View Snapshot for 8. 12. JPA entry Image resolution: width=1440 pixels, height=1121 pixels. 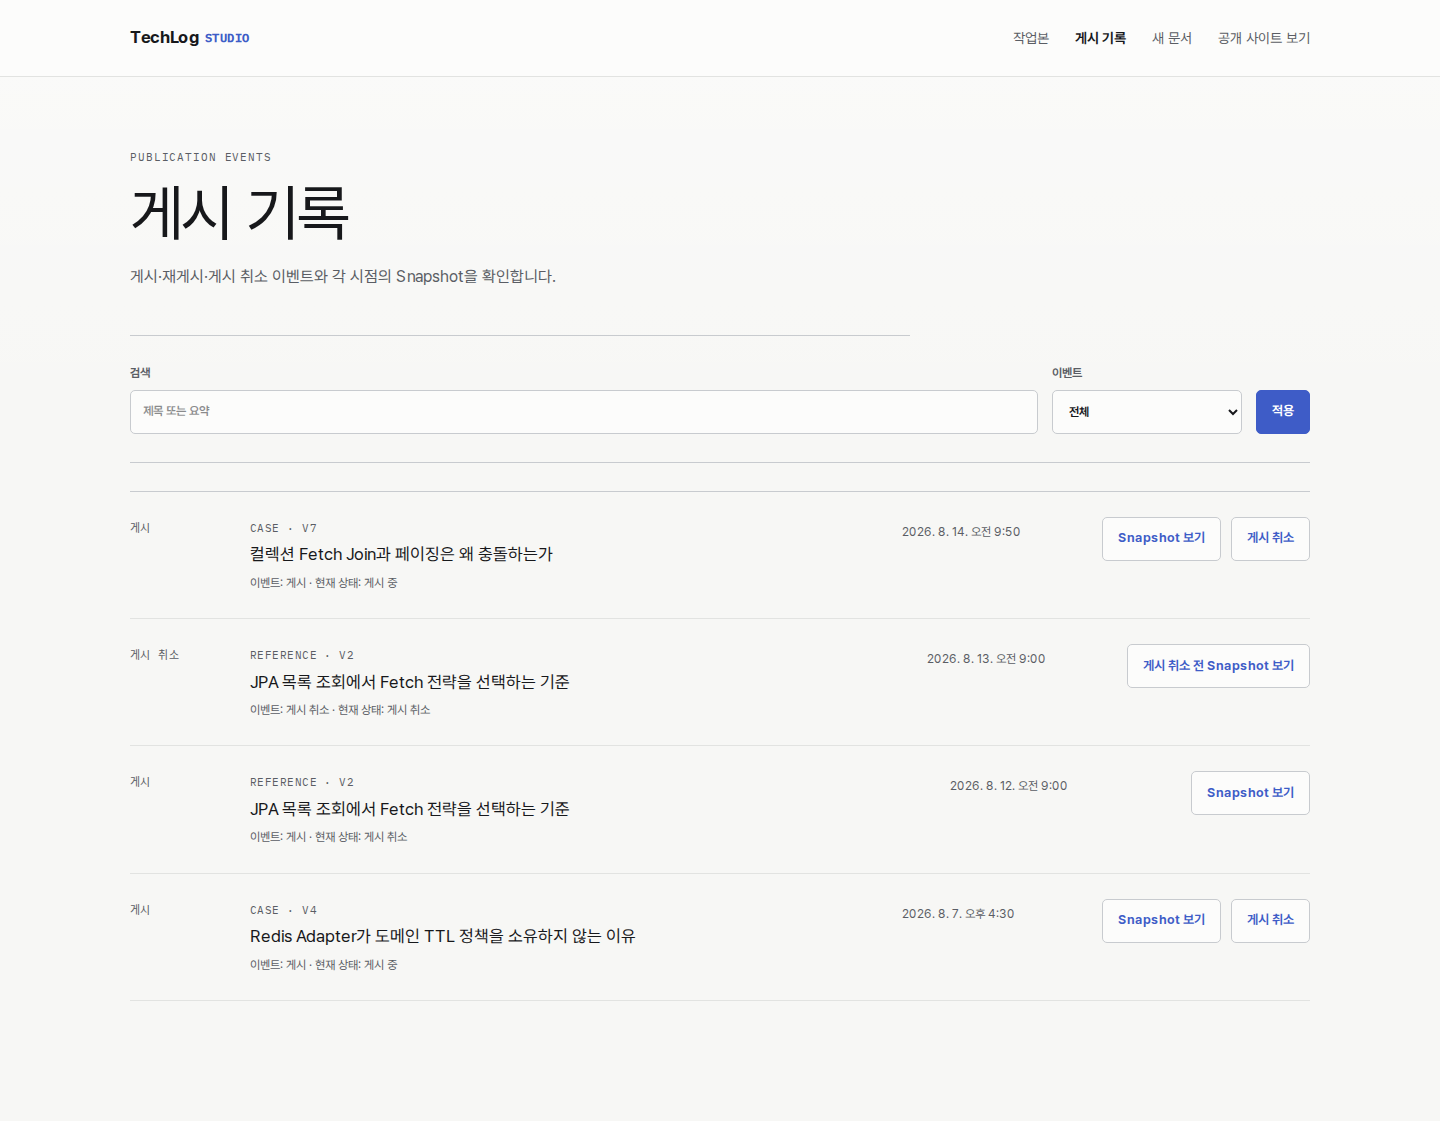(x=1250, y=793)
